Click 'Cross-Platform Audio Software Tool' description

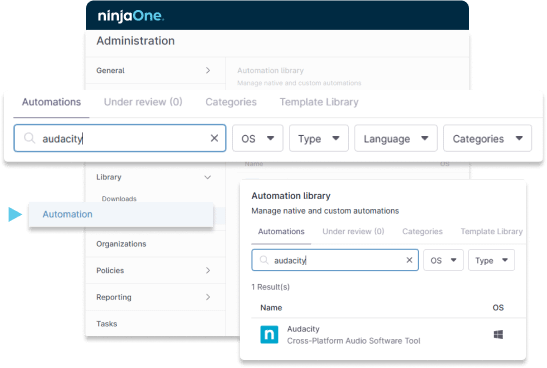(x=353, y=341)
